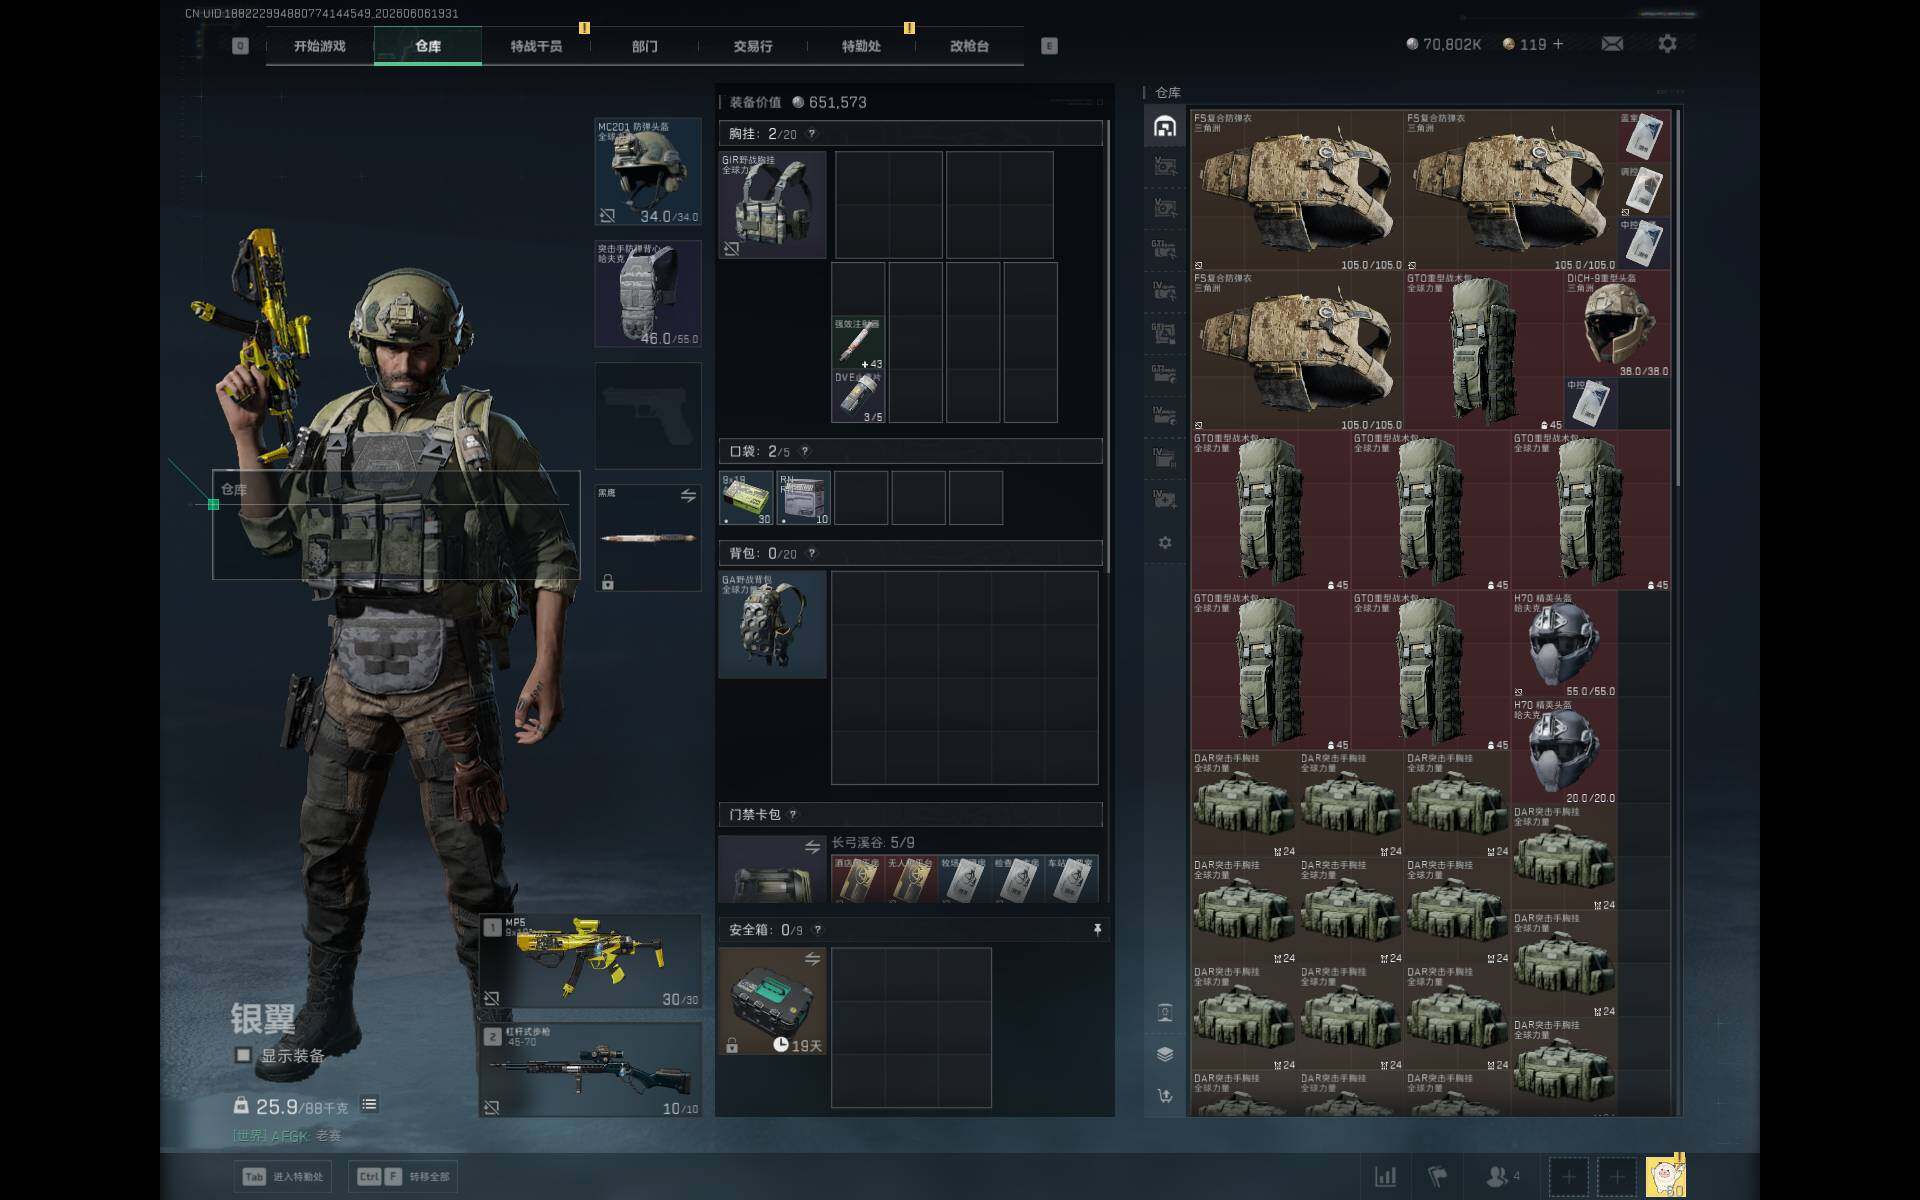Click the cart sell icon in stash sidebar
The width and height of the screenshot is (1920, 1200).
pyautogui.click(x=1165, y=1096)
